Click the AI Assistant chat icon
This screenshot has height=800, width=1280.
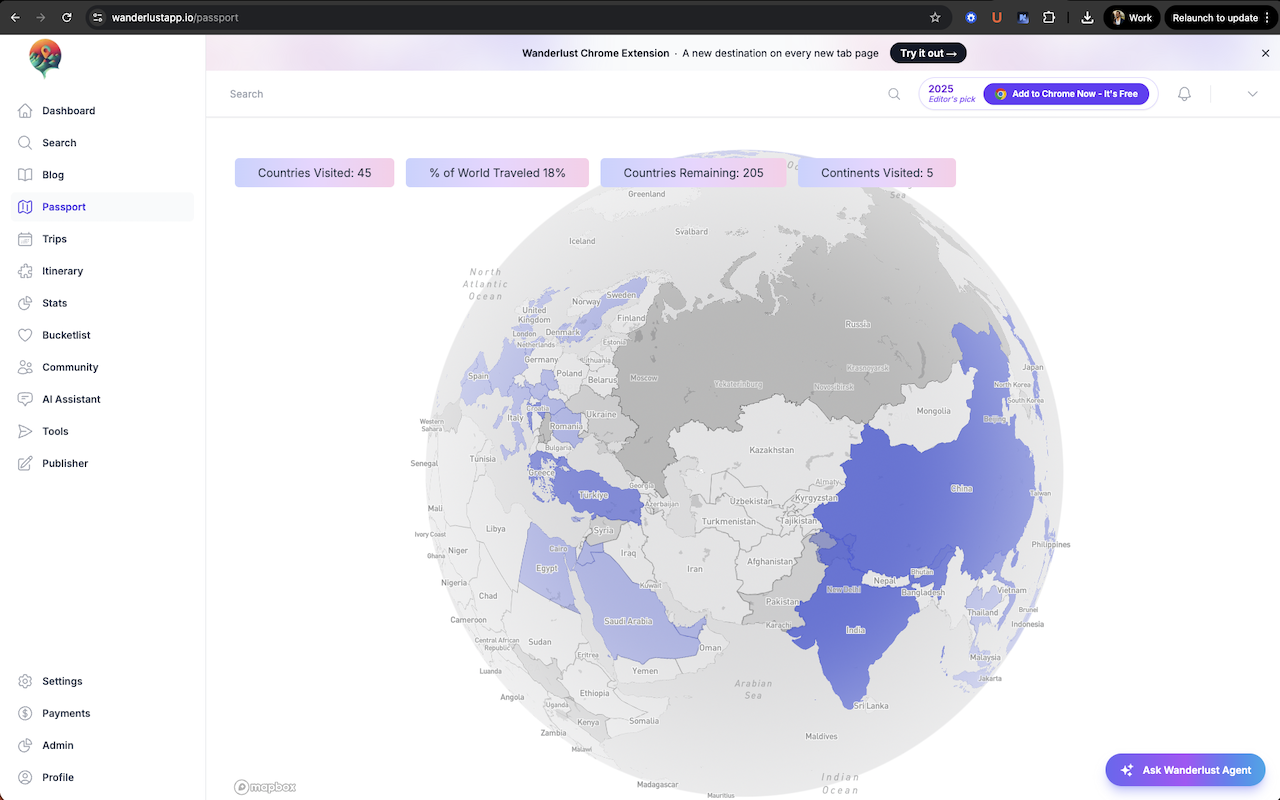pos(26,399)
